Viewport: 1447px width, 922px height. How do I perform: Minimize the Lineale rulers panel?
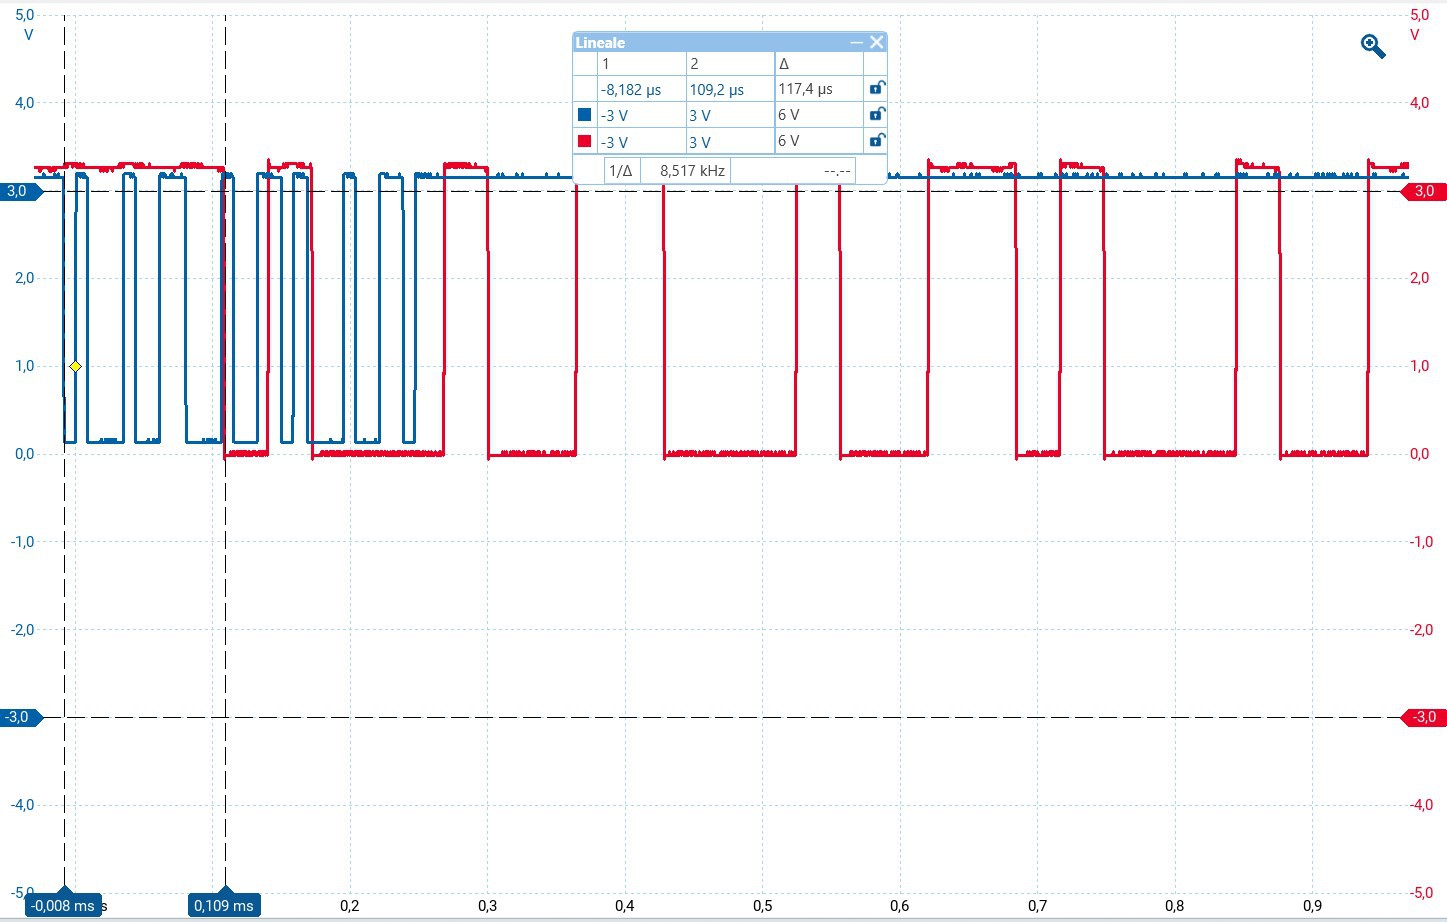pos(856,42)
